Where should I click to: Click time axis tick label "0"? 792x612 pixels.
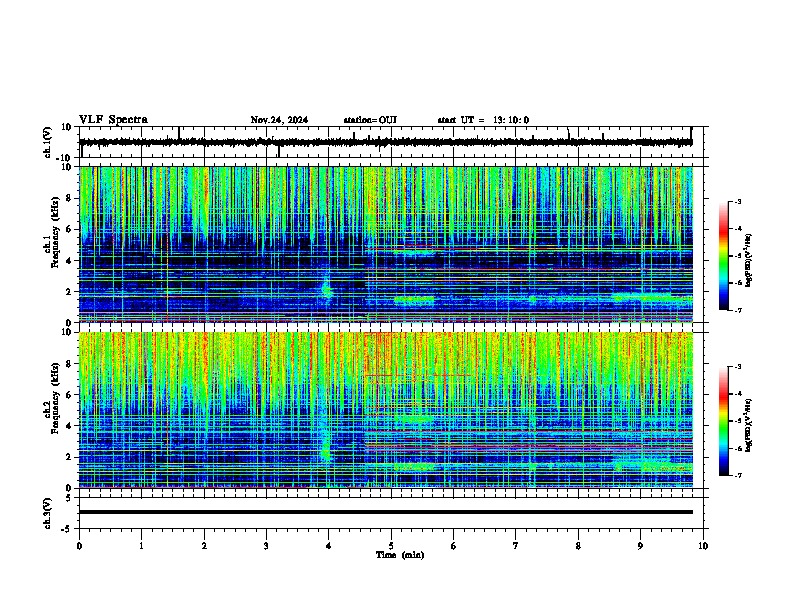(x=79, y=546)
